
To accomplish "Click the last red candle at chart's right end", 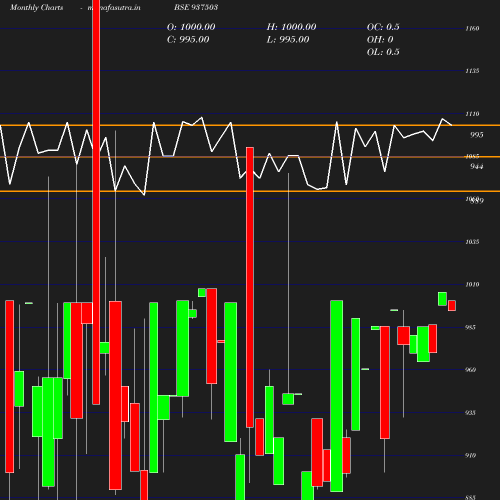I will tap(452, 305).
